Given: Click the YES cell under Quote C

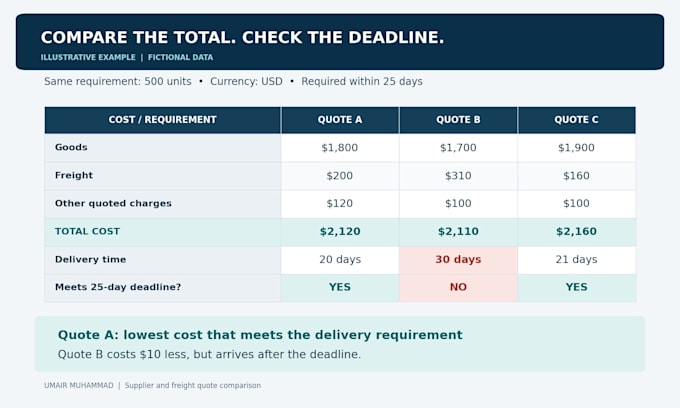Looking at the screenshot, I should coord(576,287).
